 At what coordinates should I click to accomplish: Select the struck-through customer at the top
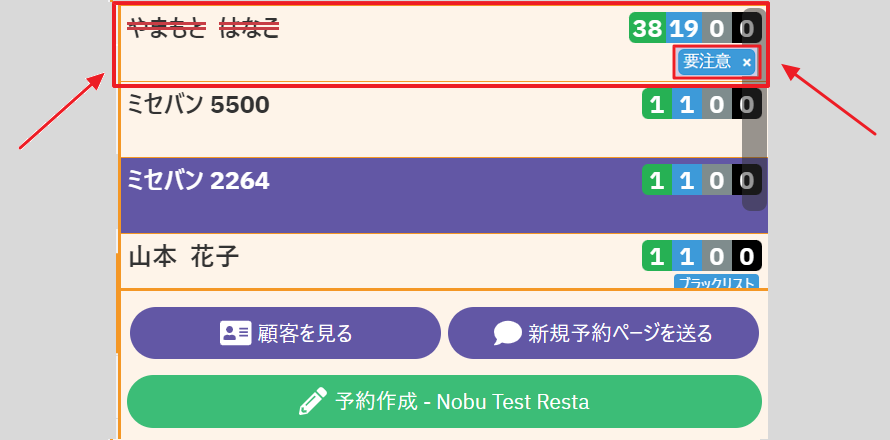(203, 29)
